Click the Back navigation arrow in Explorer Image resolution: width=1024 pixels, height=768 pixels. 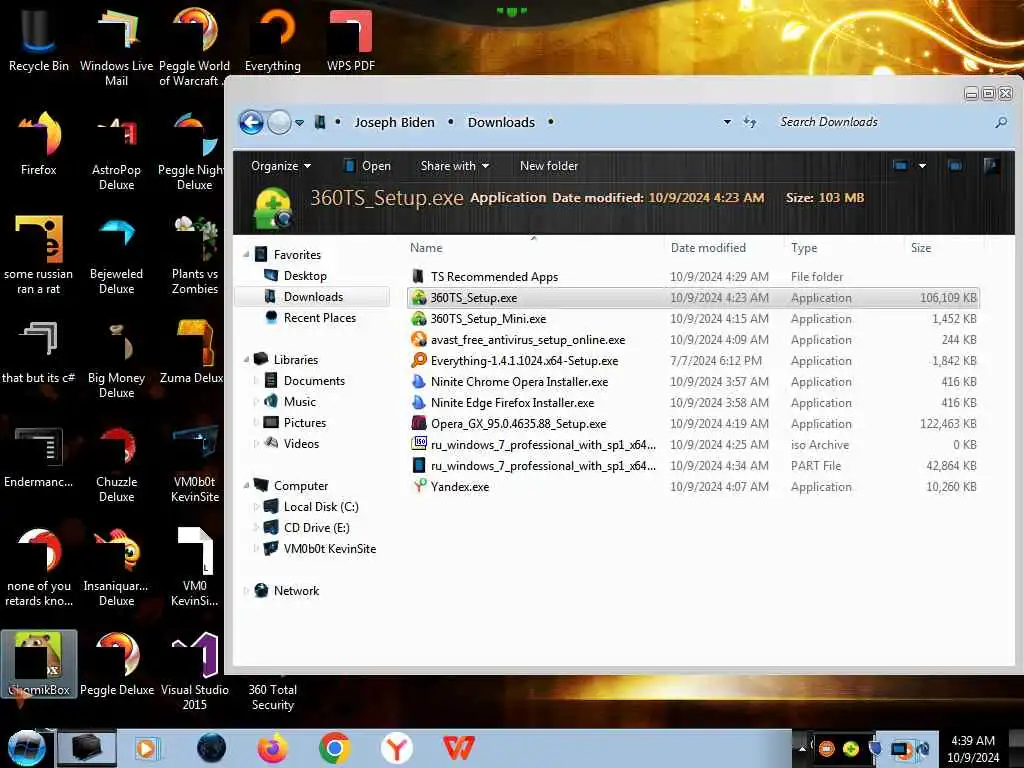(x=251, y=122)
